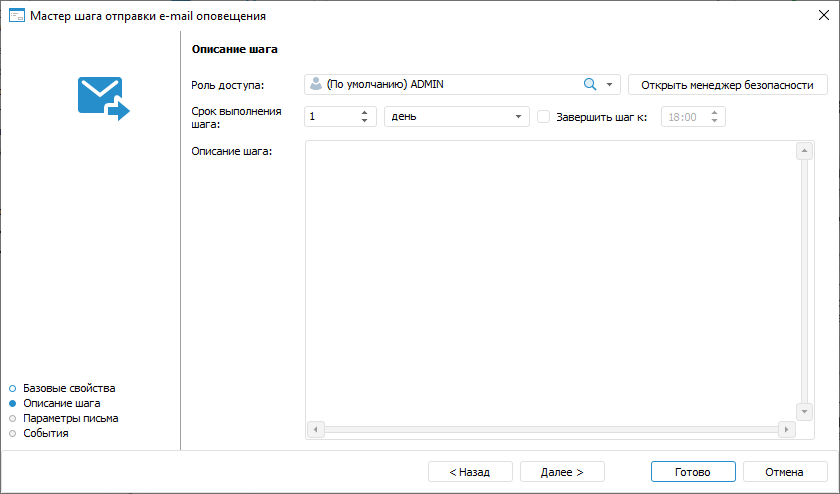840x494 pixels.
Task: Proceed with the 'Далее >' button
Action: click(x=561, y=471)
